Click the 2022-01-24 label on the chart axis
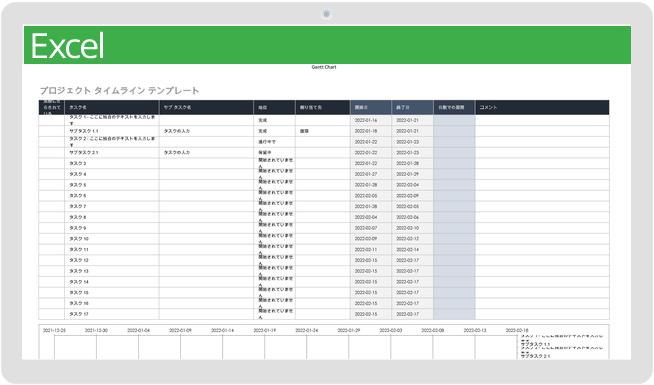Screen dimensions: 654x385 point(307,330)
